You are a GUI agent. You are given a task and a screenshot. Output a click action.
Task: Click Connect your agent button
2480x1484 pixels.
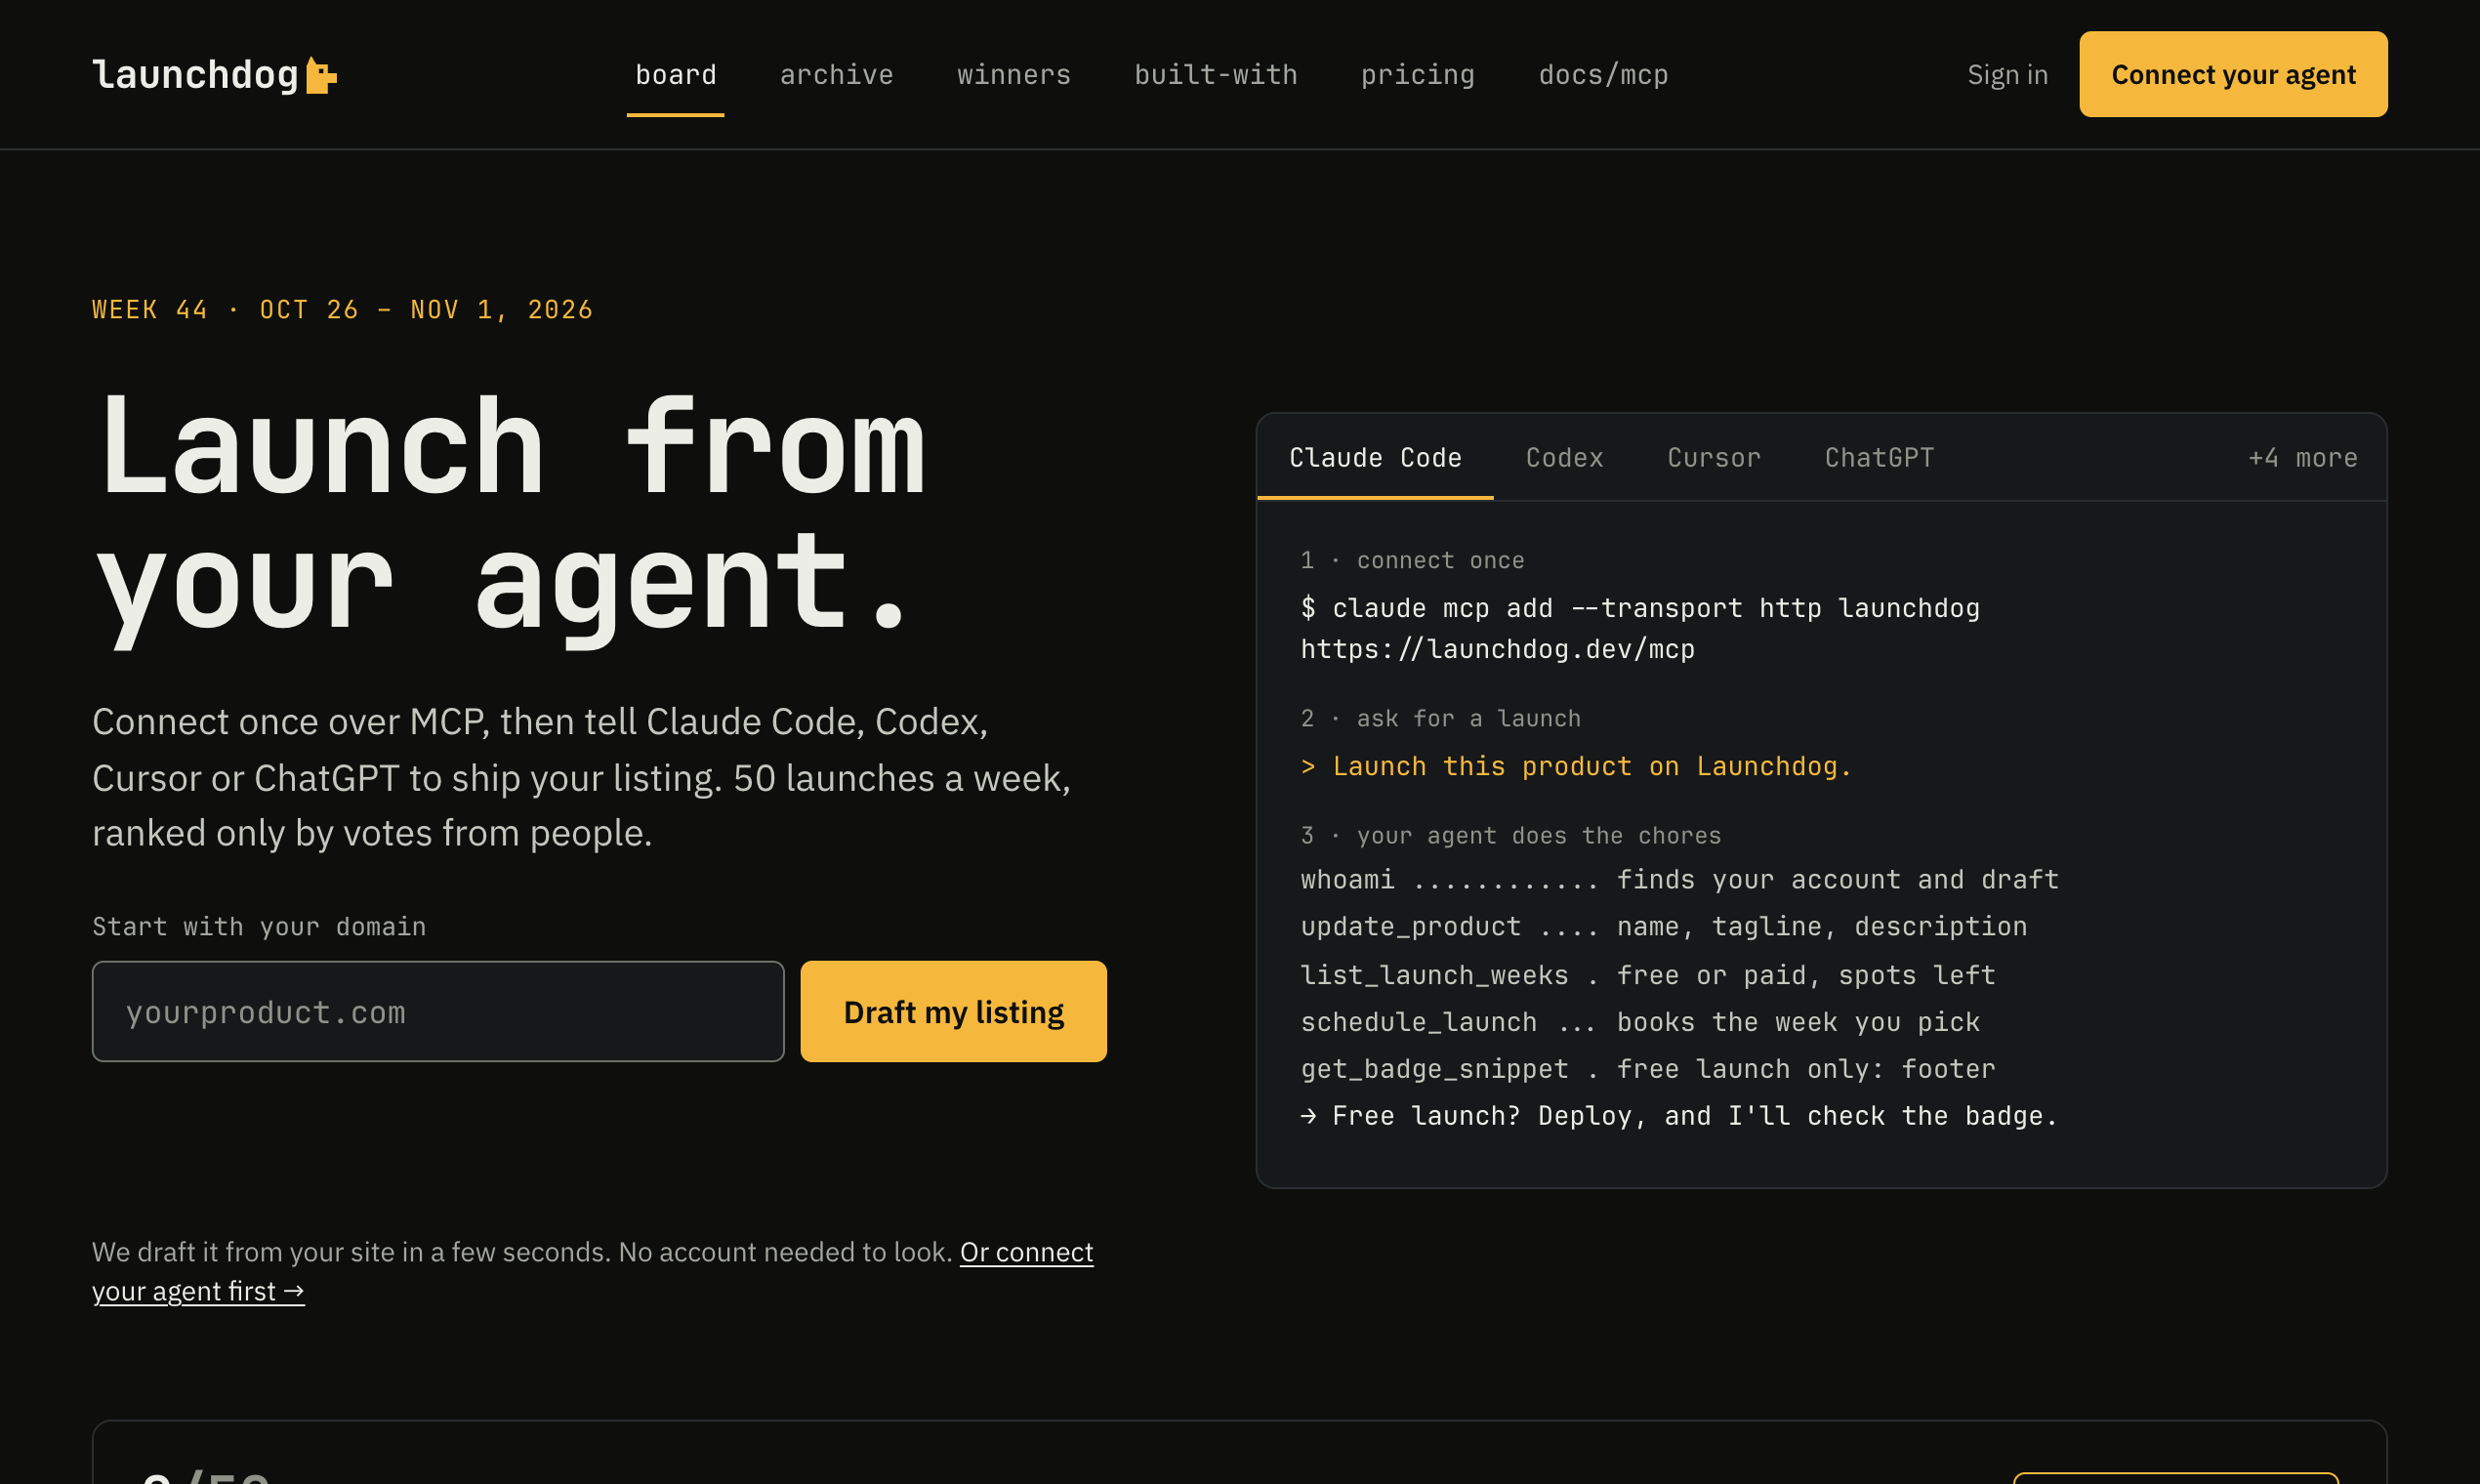pos(2233,74)
